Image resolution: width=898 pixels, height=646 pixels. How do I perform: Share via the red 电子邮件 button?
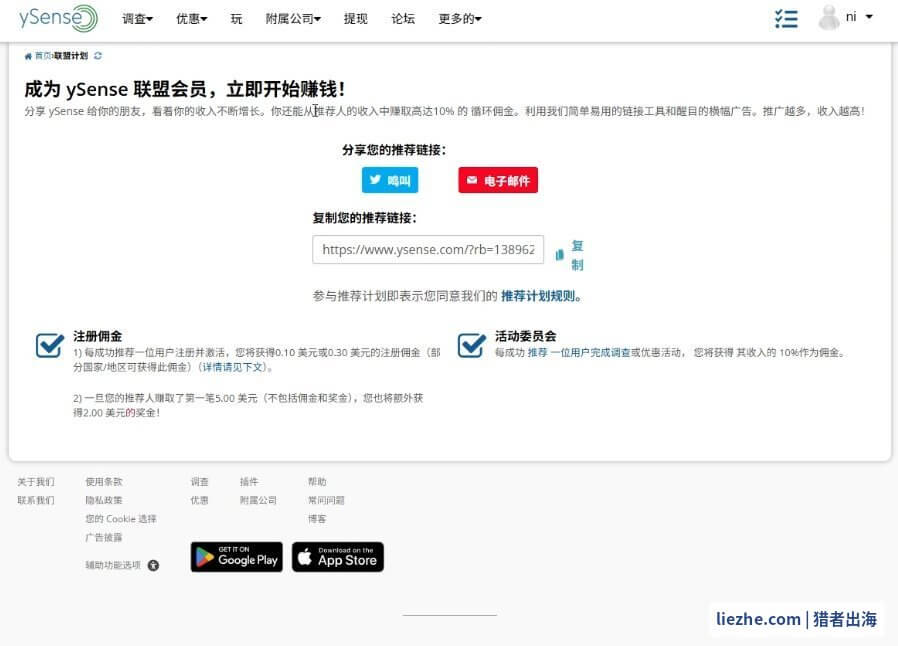tap(498, 180)
